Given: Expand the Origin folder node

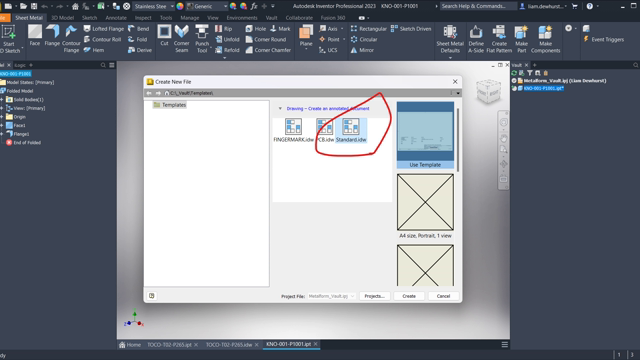Looking at the screenshot, I should [x=2, y=117].
